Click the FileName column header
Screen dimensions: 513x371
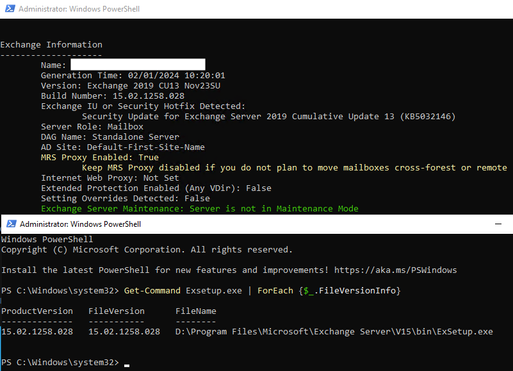coord(196,311)
